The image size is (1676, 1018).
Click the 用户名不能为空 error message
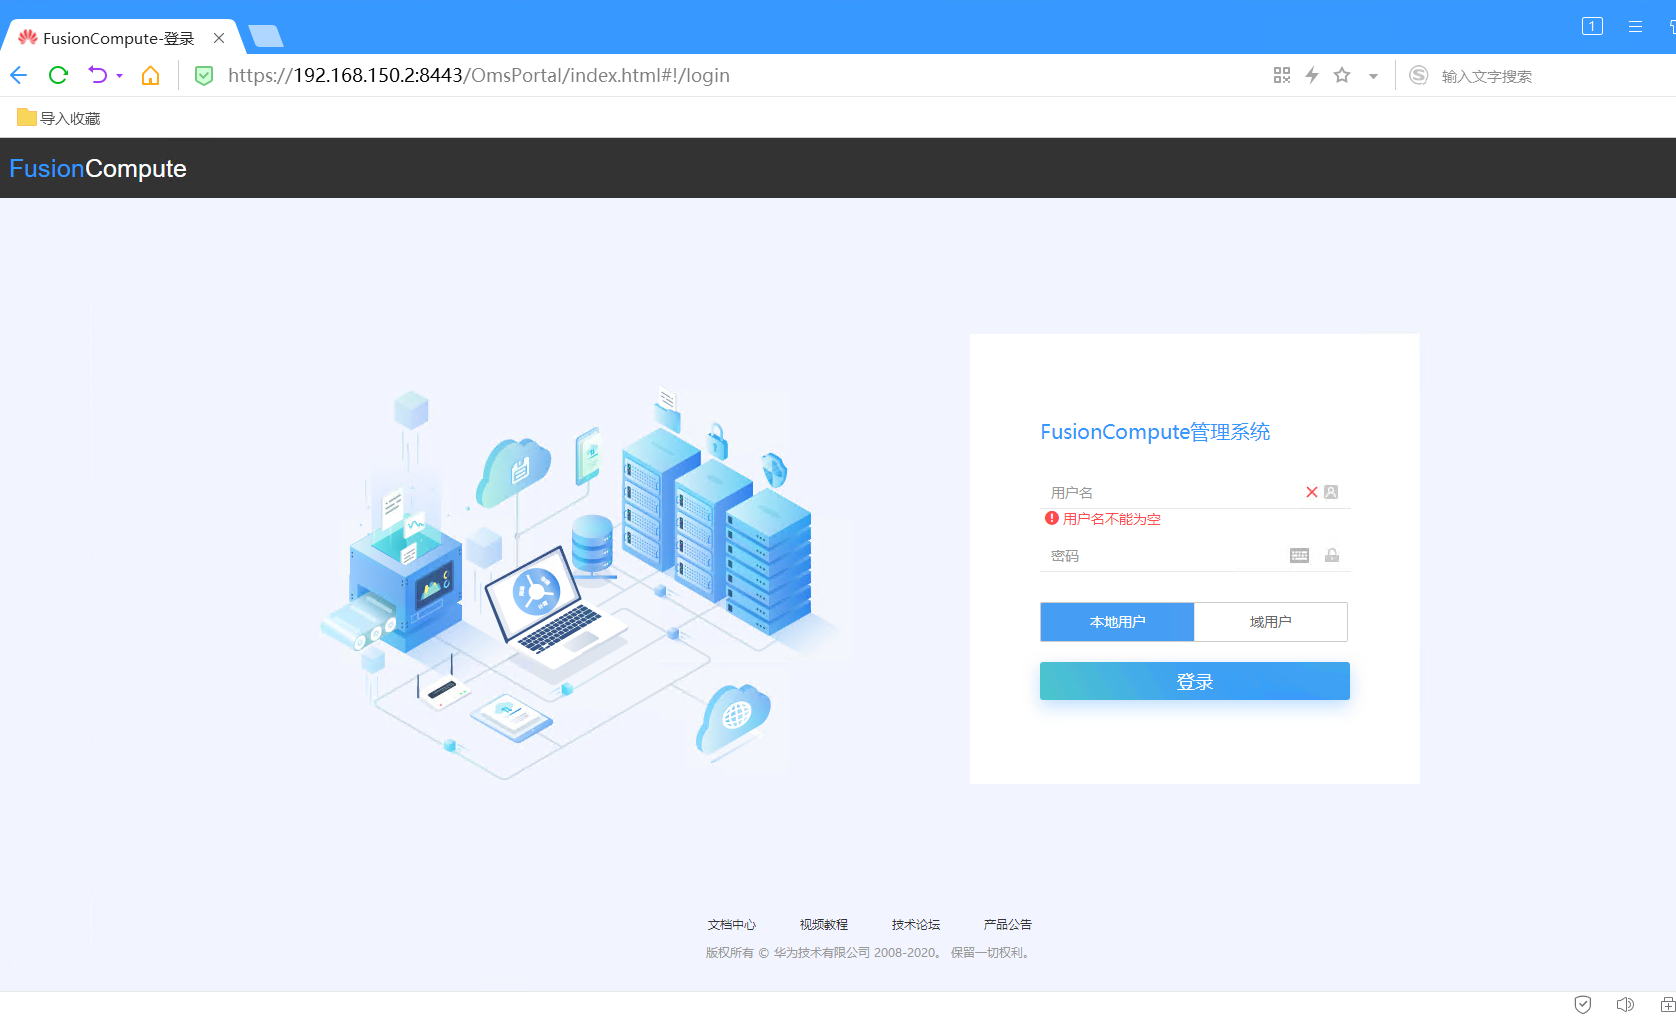tap(1112, 519)
